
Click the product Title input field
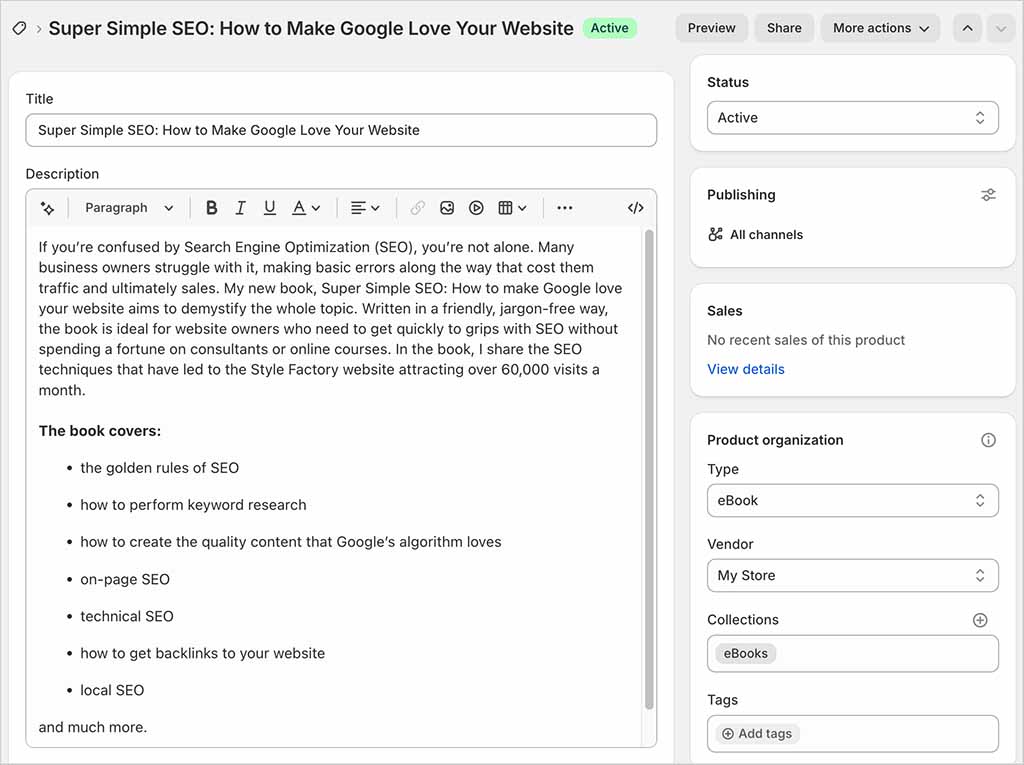point(341,130)
